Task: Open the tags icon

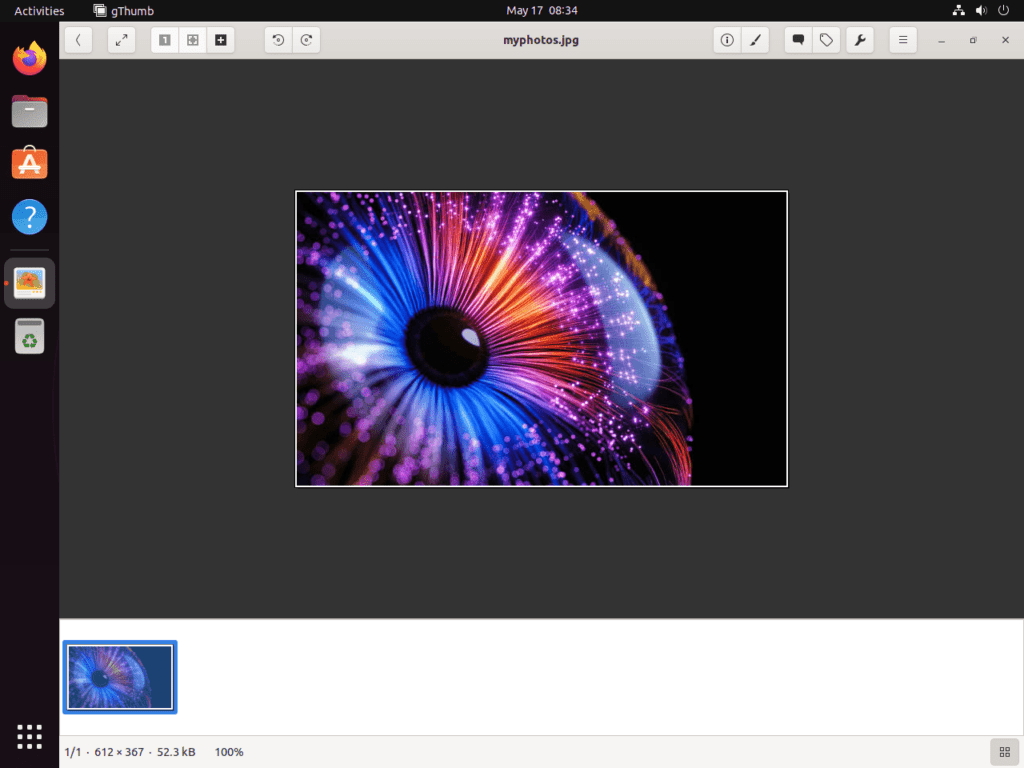Action: [x=825, y=40]
